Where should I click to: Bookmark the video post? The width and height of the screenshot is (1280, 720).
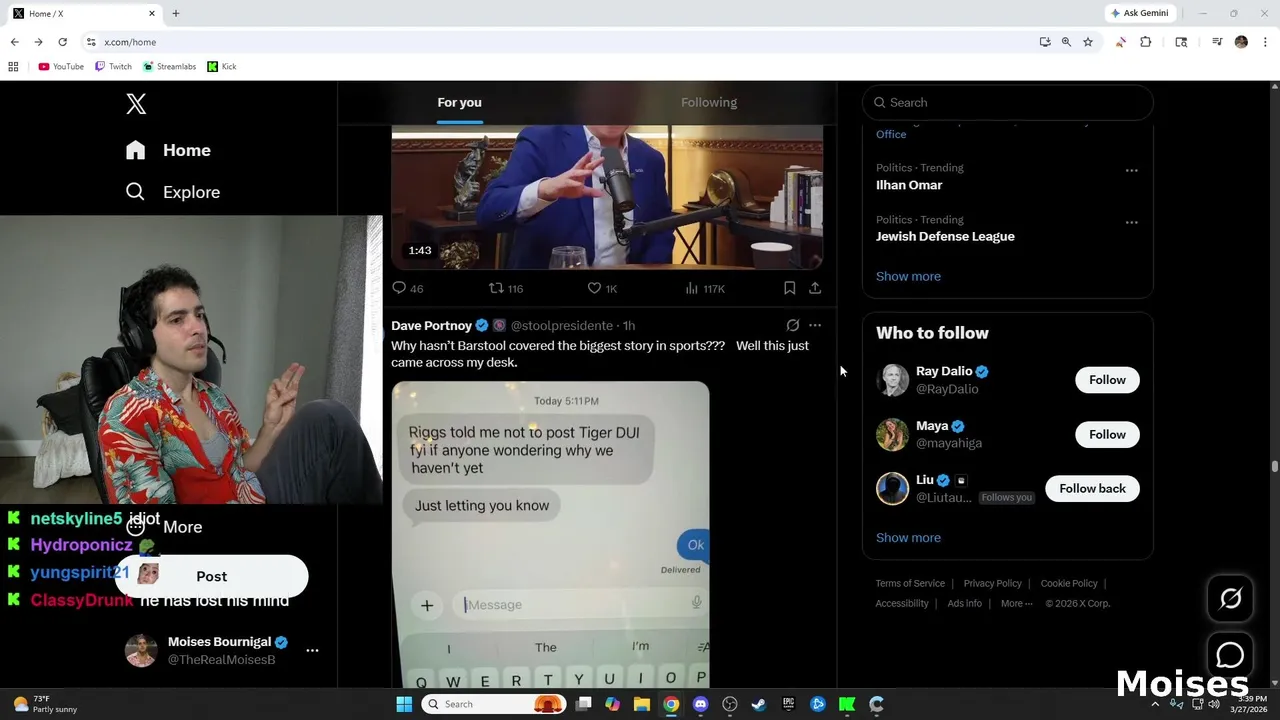pyautogui.click(x=789, y=288)
